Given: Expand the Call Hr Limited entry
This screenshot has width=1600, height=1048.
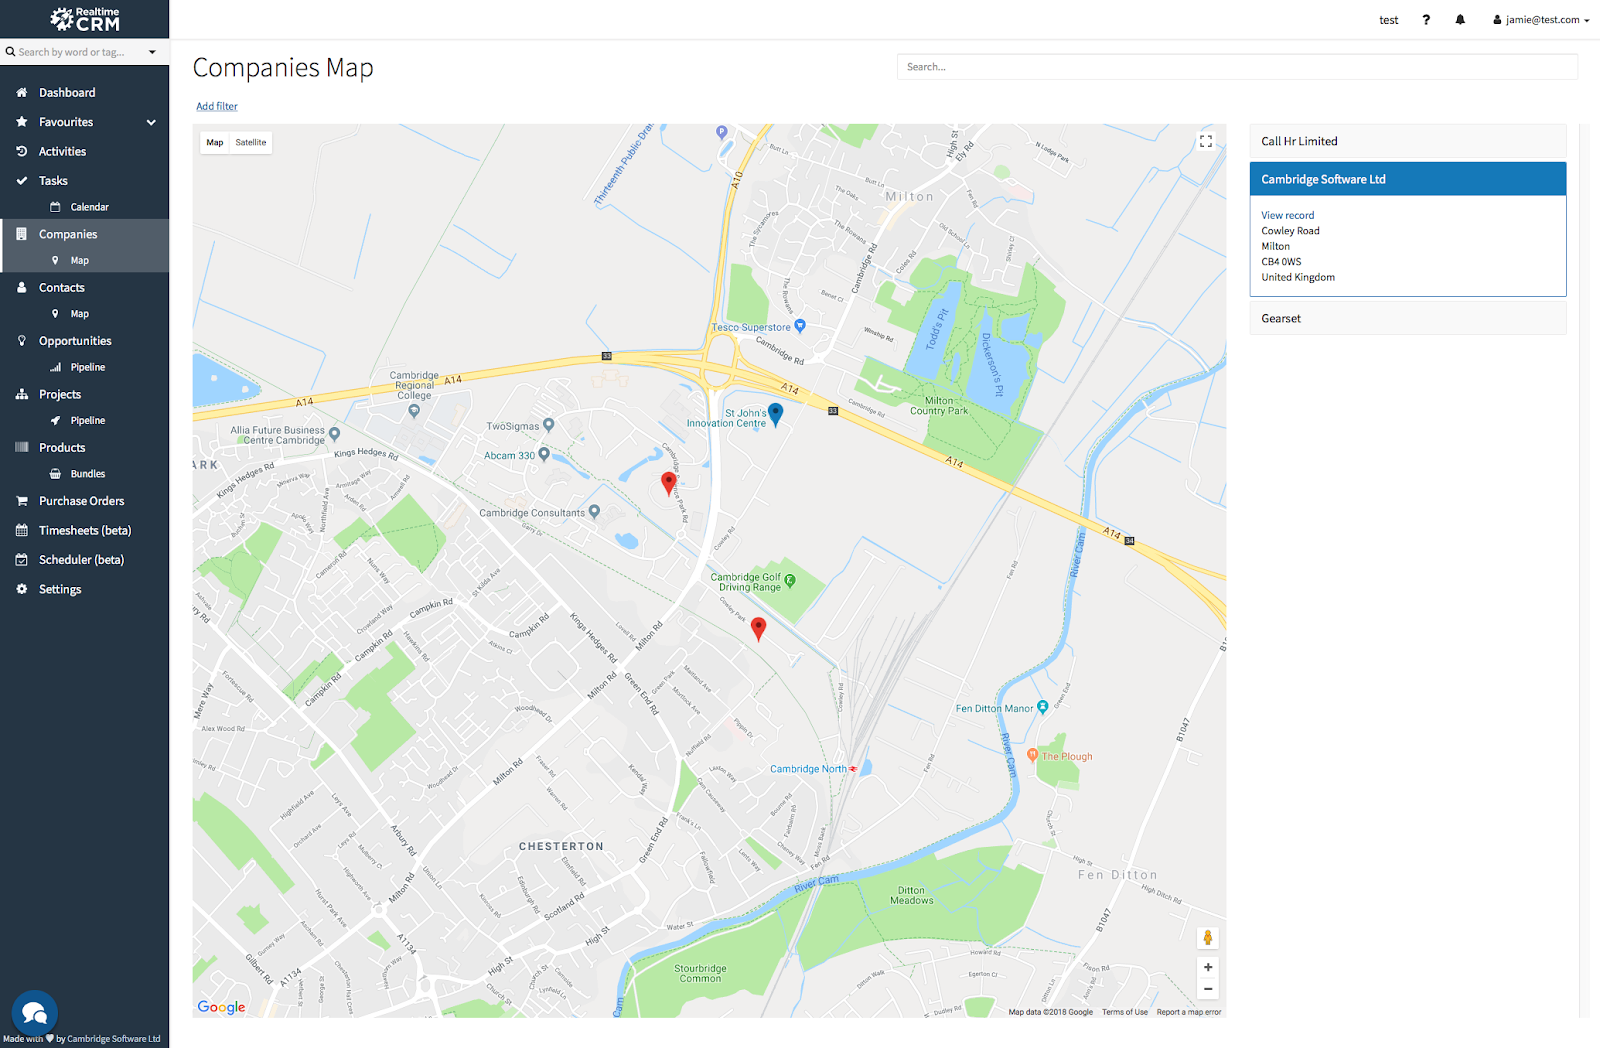Looking at the screenshot, I should pos(1408,142).
